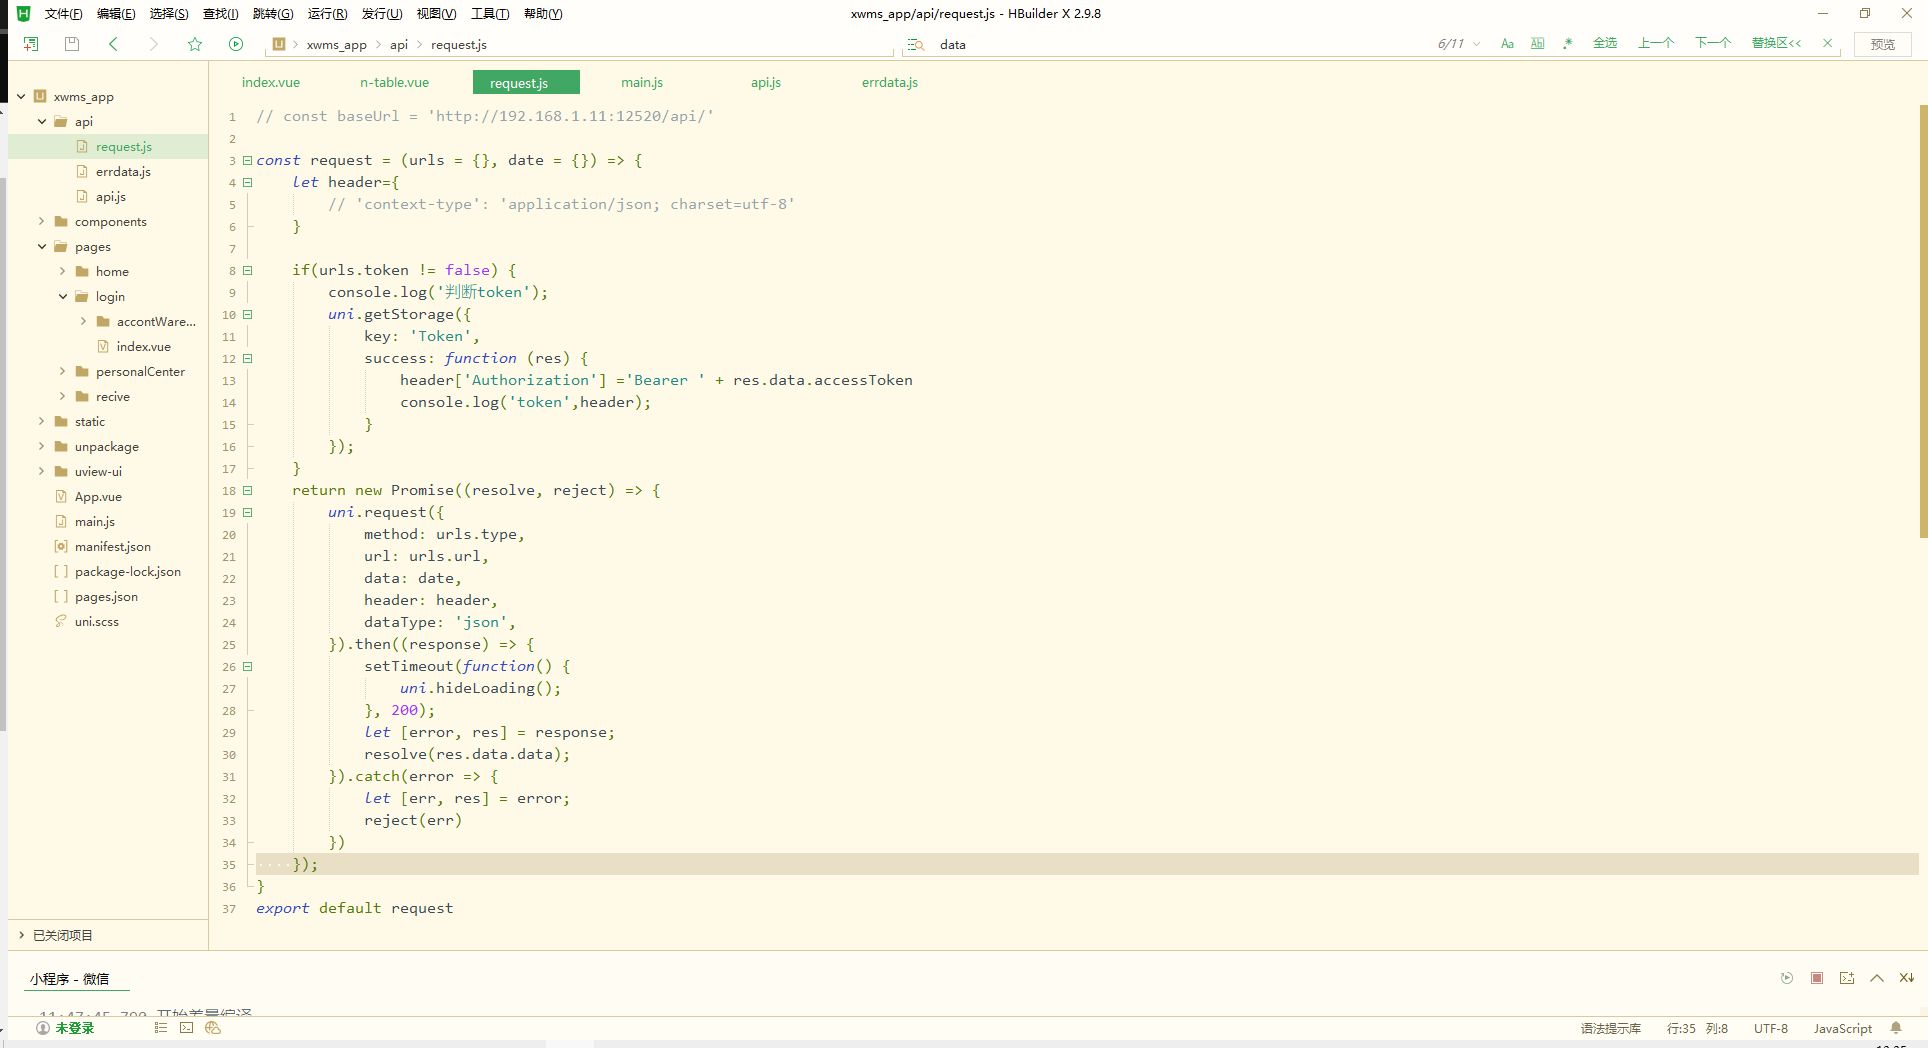
Task: Expand the components folder
Action: (41, 221)
